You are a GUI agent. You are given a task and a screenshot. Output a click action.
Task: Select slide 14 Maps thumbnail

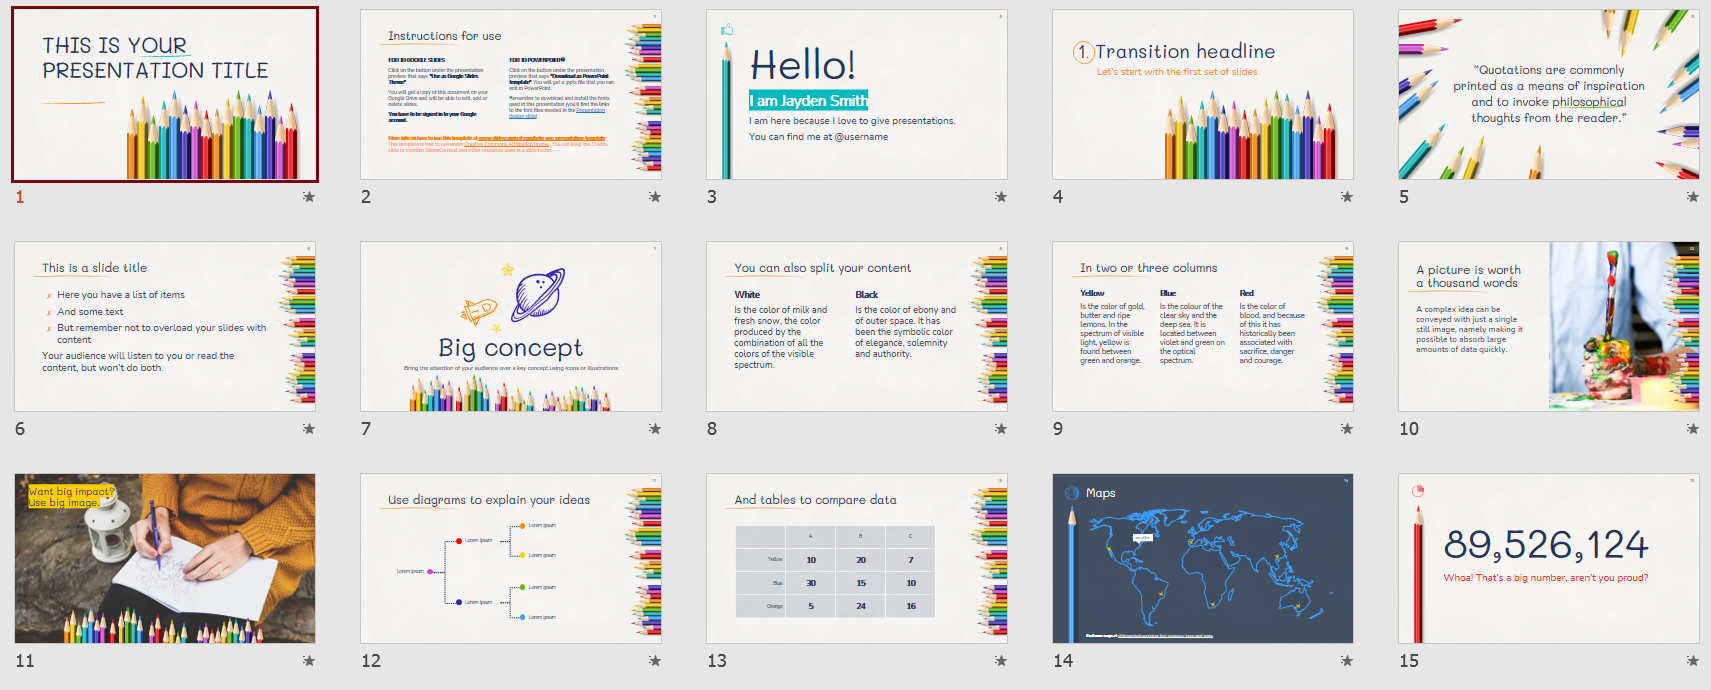[1203, 559]
